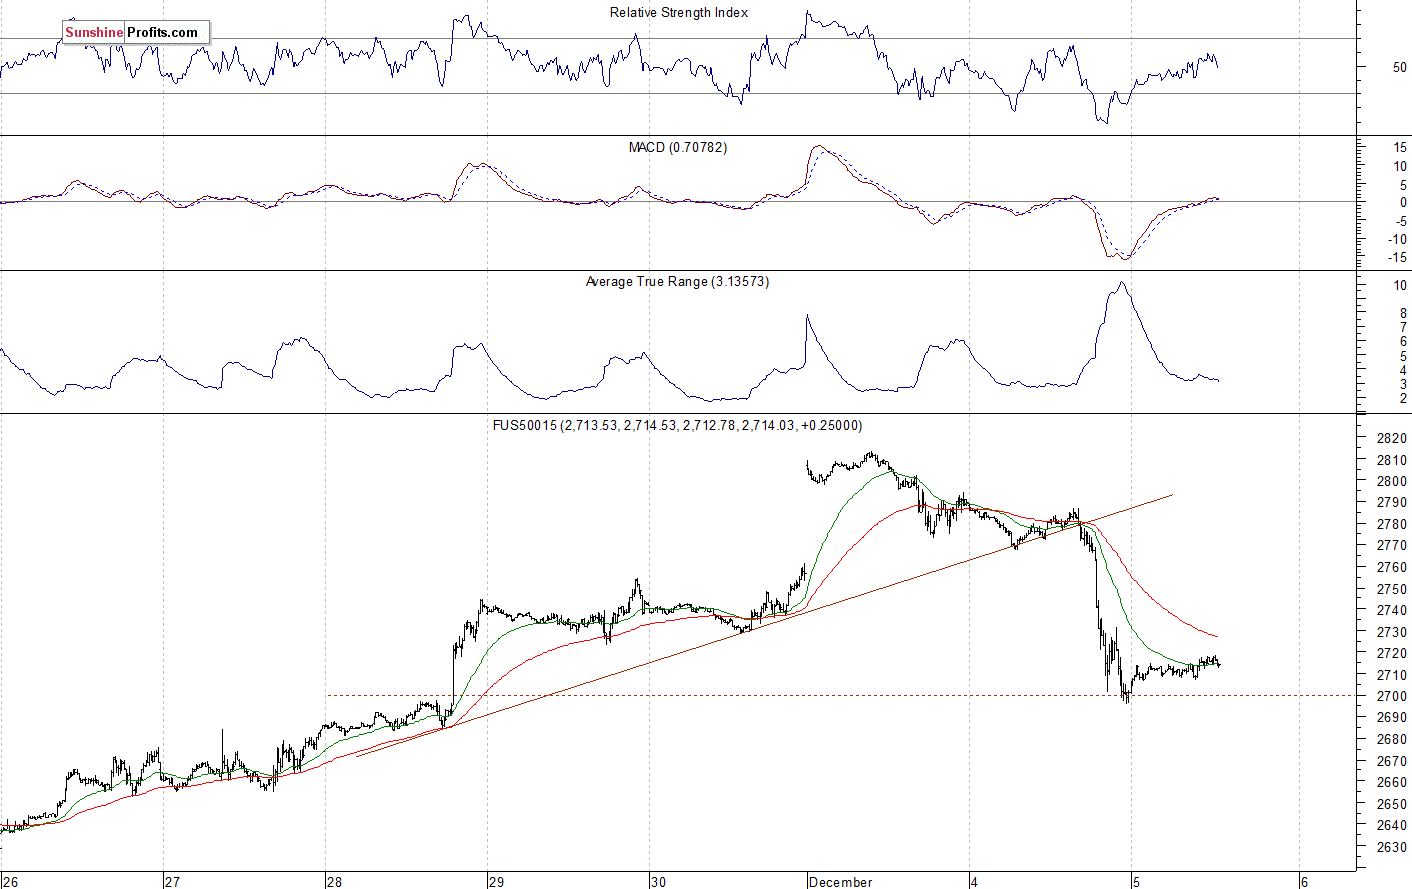Click the date label 29
The width and height of the screenshot is (1412, 889).
point(496,882)
